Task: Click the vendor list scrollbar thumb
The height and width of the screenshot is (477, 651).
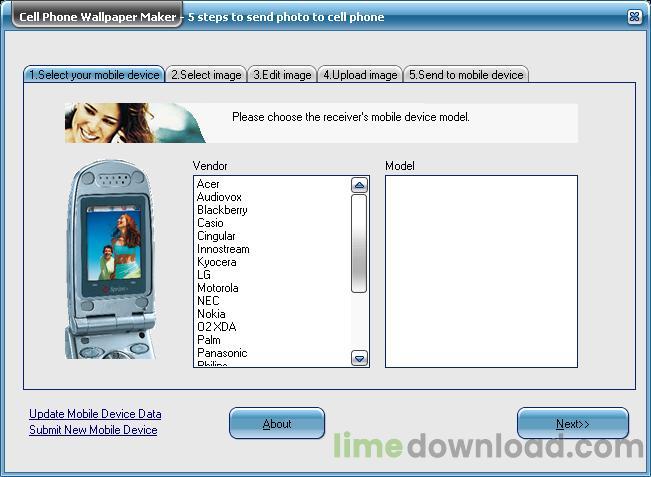Action: tap(359, 243)
